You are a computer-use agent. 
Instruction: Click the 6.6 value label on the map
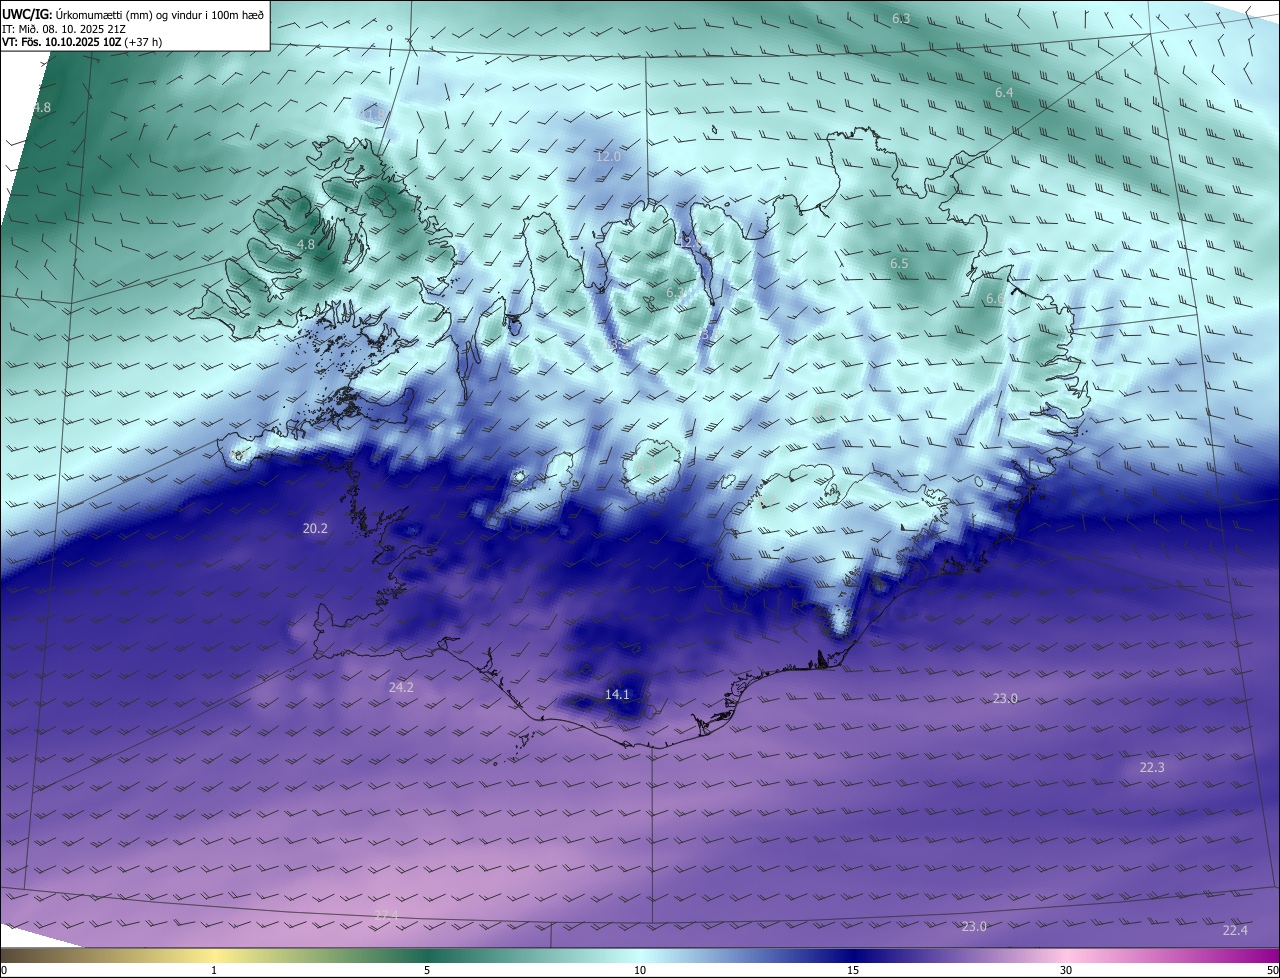tap(995, 299)
